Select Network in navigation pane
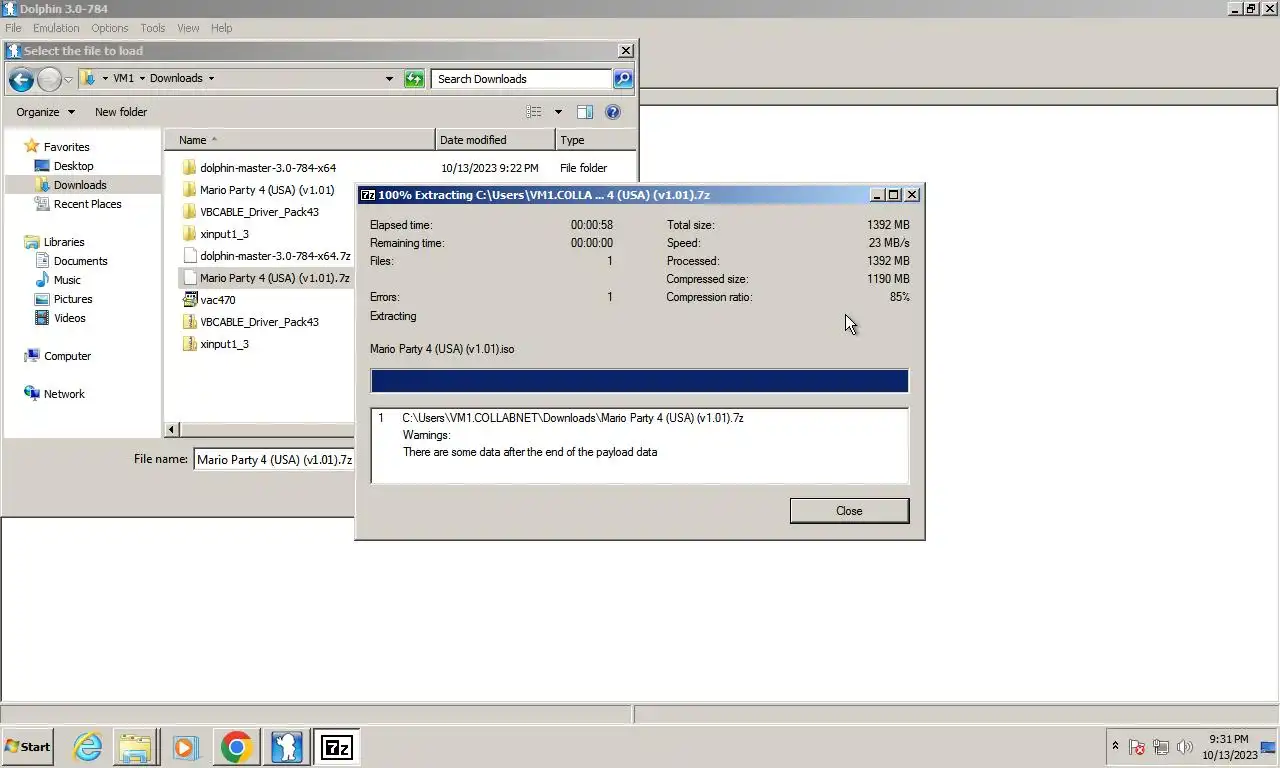Image resolution: width=1280 pixels, height=768 pixels. pyautogui.click(x=64, y=394)
